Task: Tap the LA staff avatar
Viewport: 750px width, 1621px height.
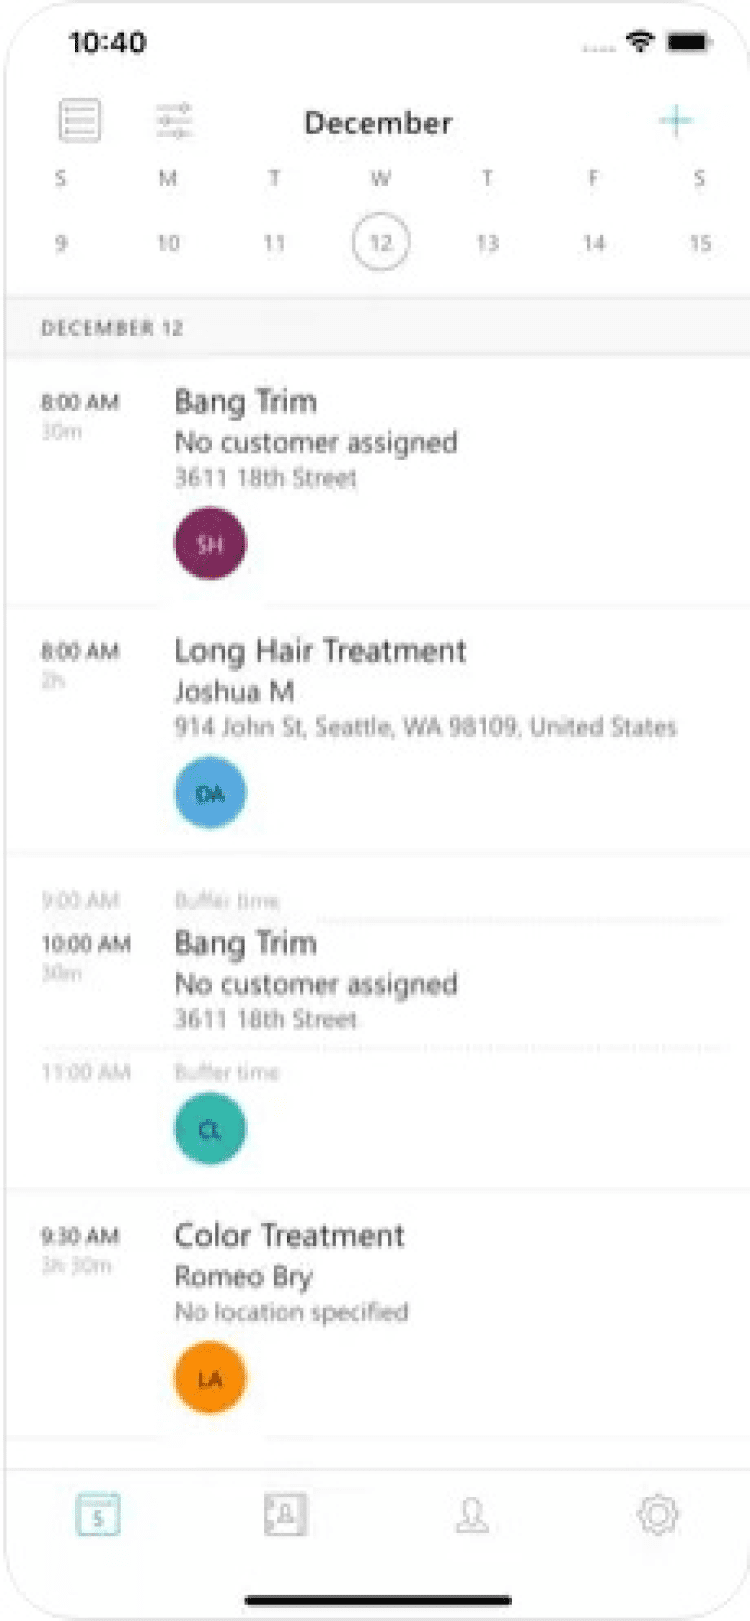Action: pos(210,1379)
